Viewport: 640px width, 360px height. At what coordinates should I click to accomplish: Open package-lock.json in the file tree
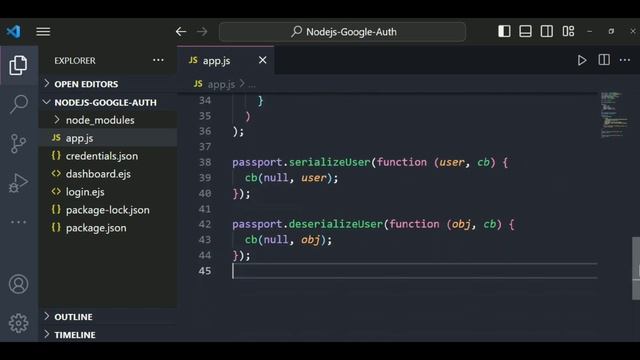tap(109, 210)
